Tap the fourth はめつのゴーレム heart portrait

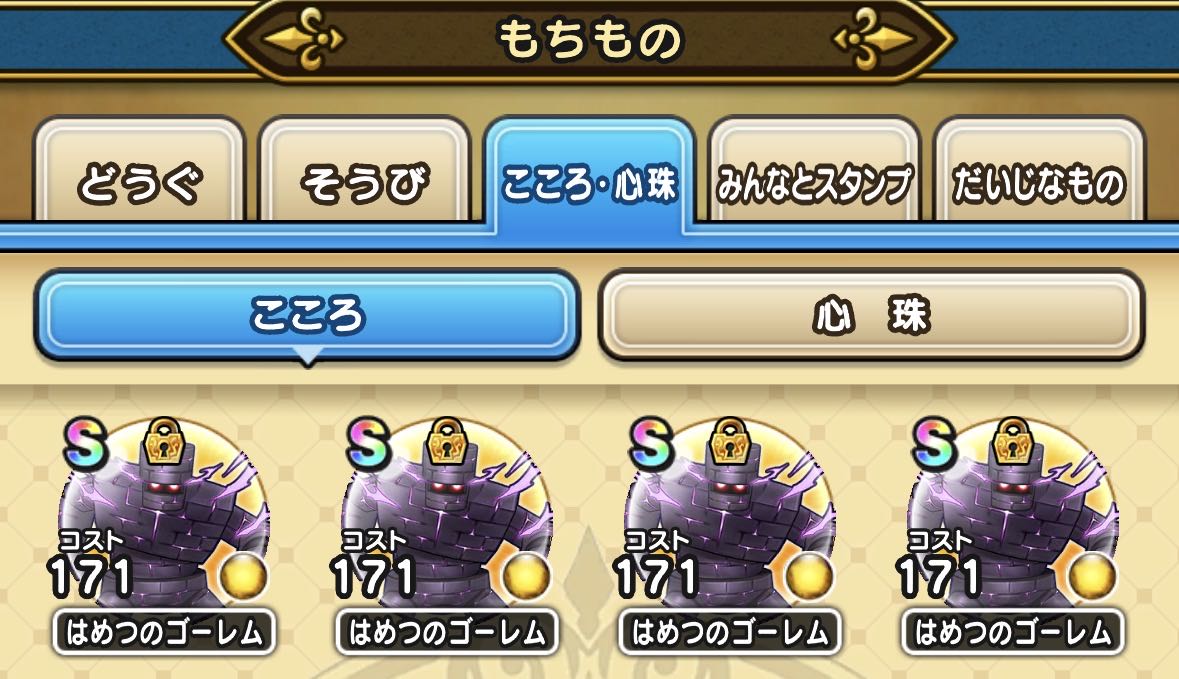(1013, 517)
